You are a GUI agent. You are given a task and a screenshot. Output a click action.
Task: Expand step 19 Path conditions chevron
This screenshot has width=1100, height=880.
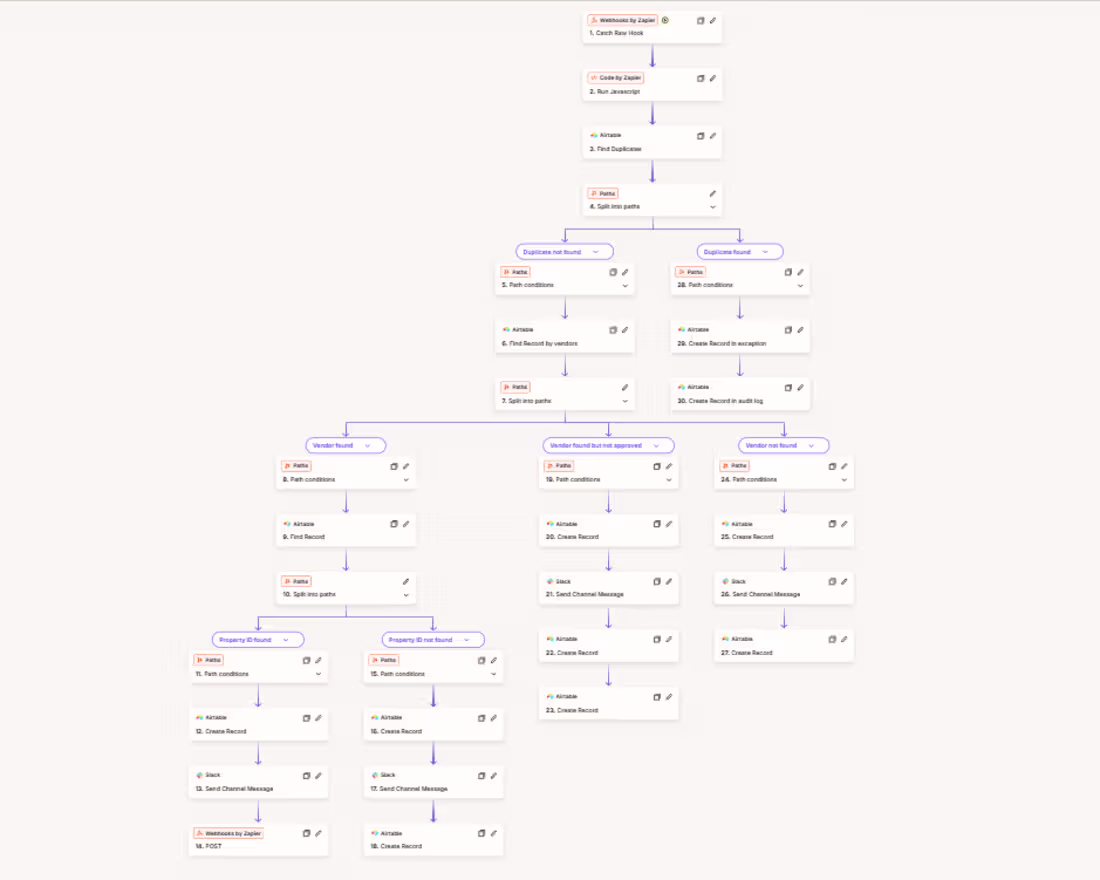click(669, 480)
